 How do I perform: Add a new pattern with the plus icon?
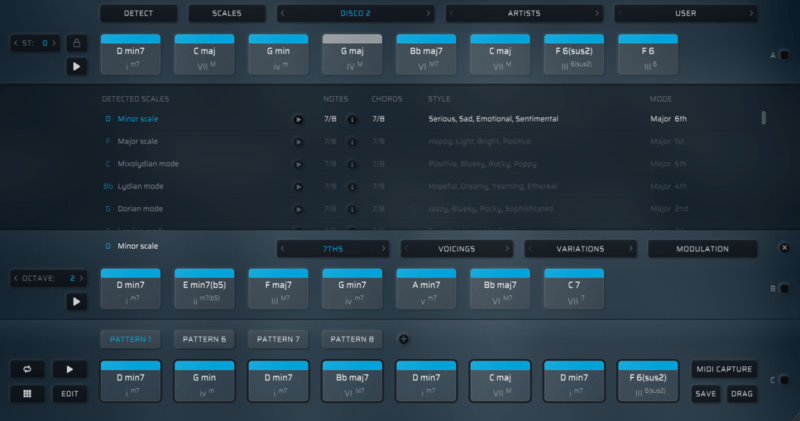[403, 339]
